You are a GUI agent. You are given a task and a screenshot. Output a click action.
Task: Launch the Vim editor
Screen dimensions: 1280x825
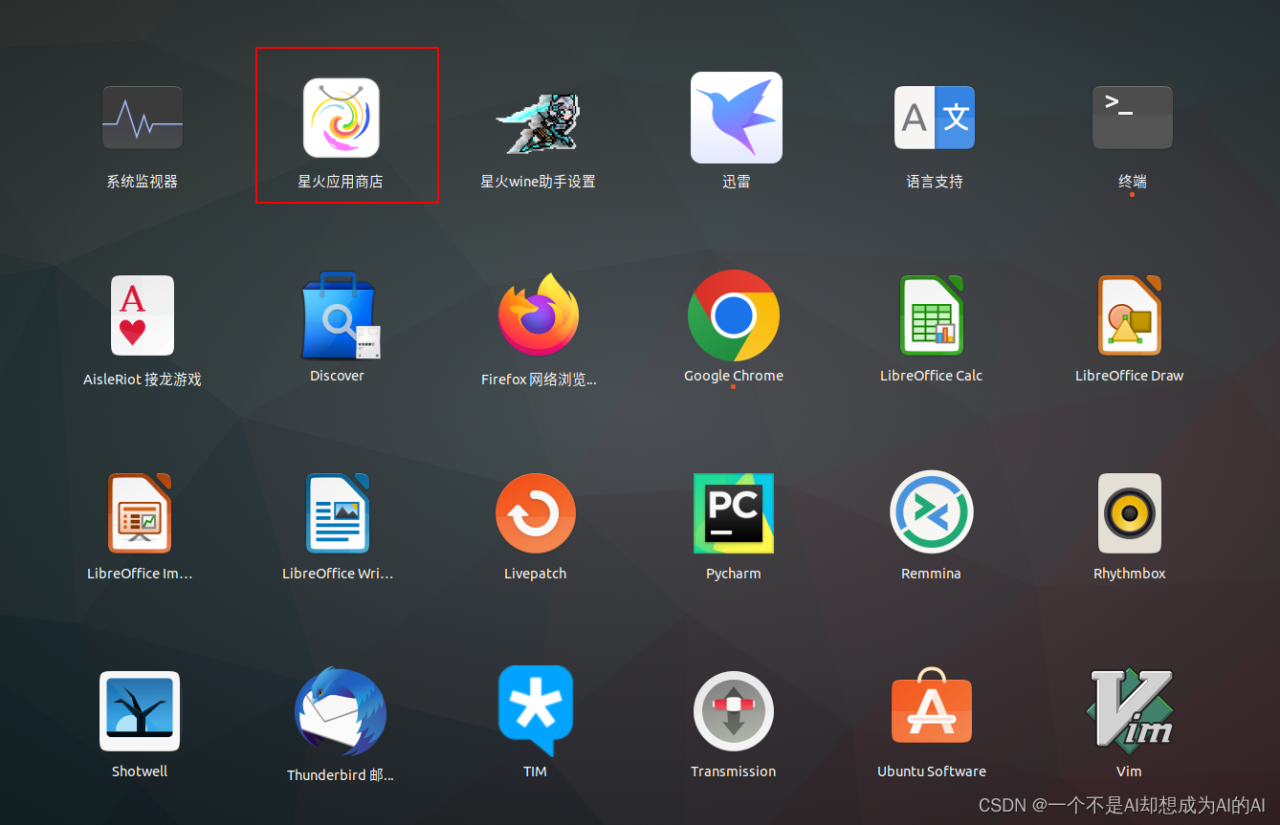click(1130, 711)
